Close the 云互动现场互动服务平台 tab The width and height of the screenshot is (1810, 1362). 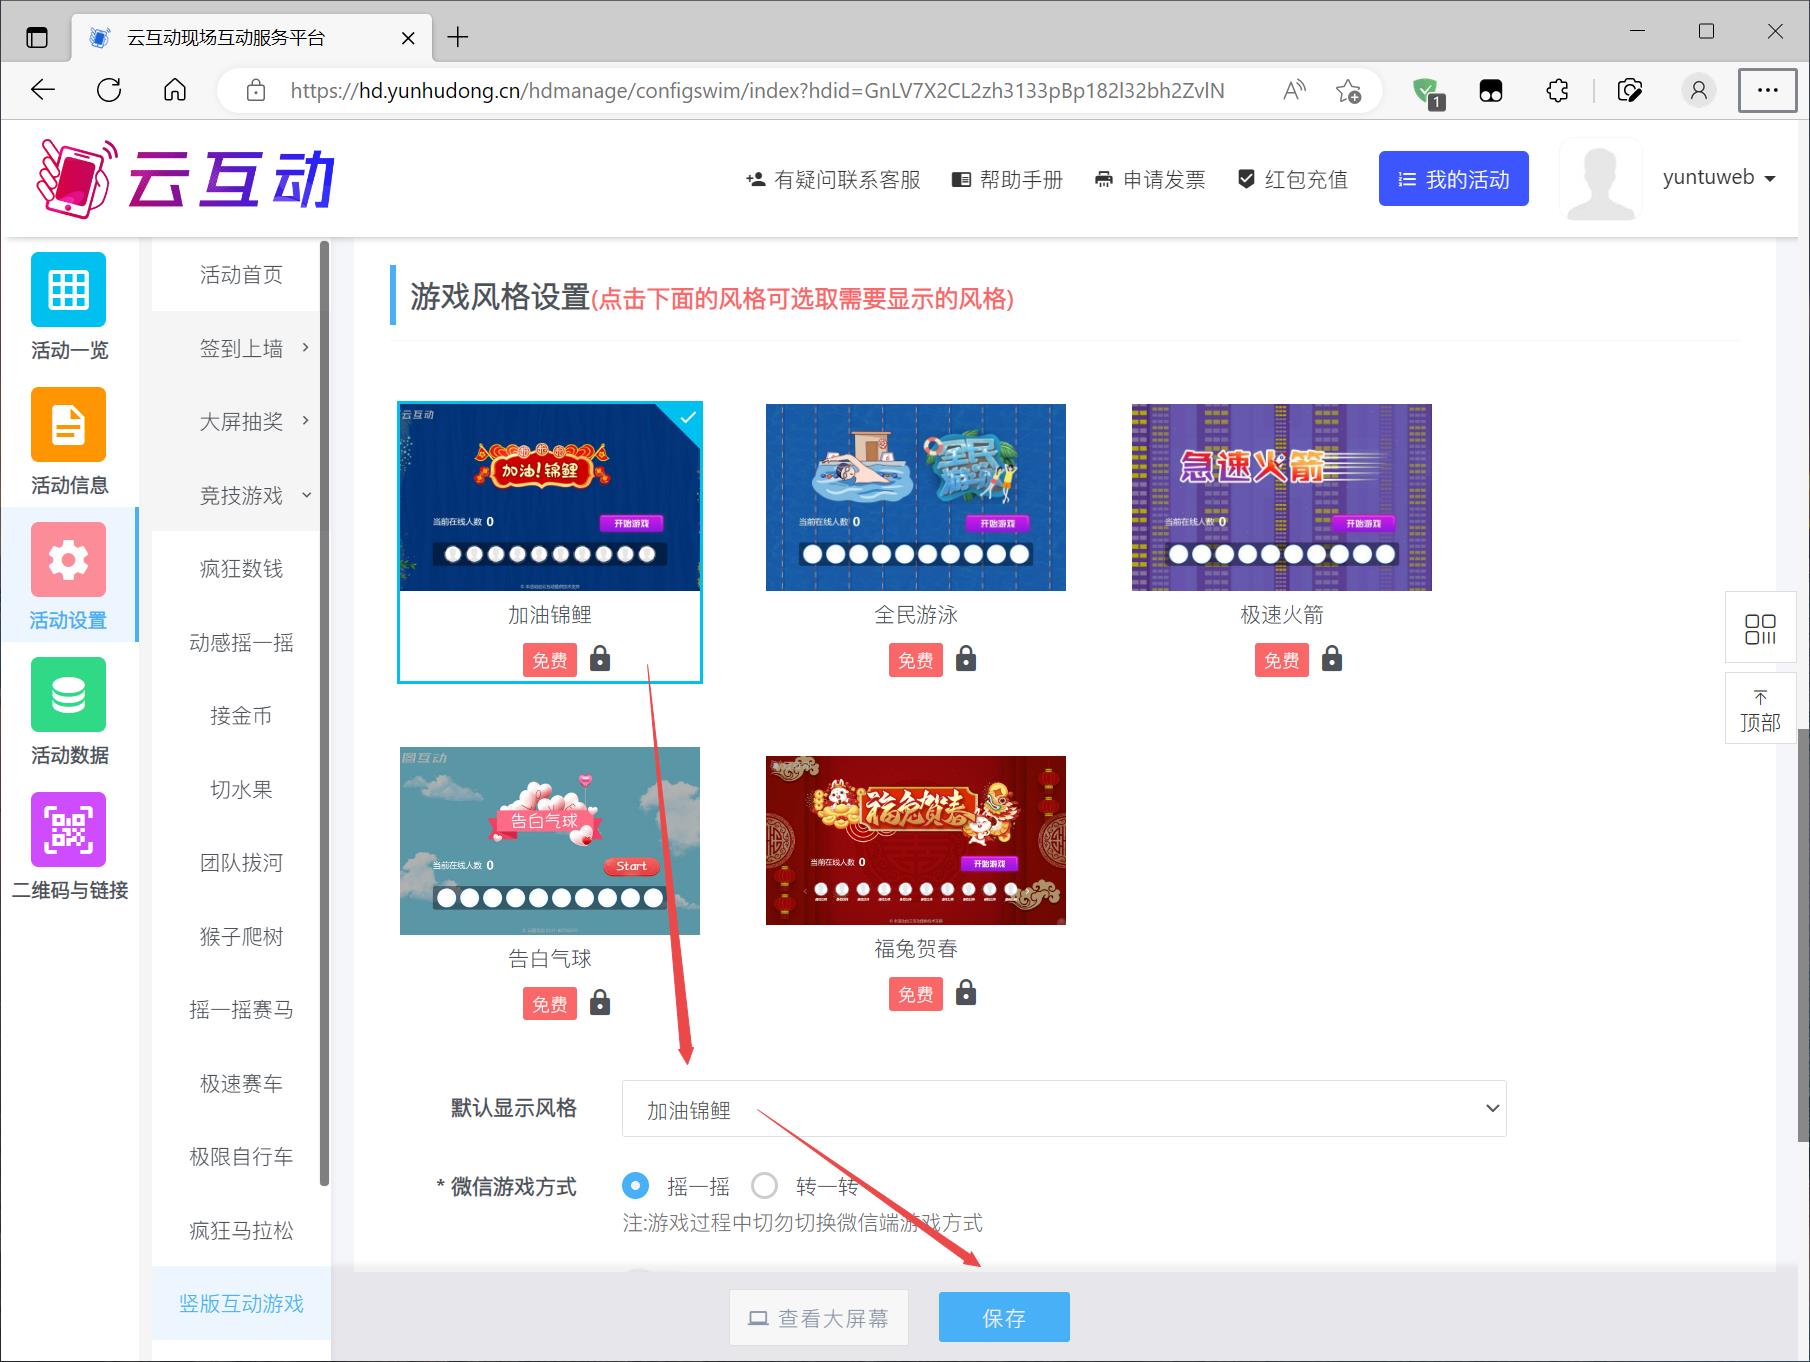(x=408, y=38)
